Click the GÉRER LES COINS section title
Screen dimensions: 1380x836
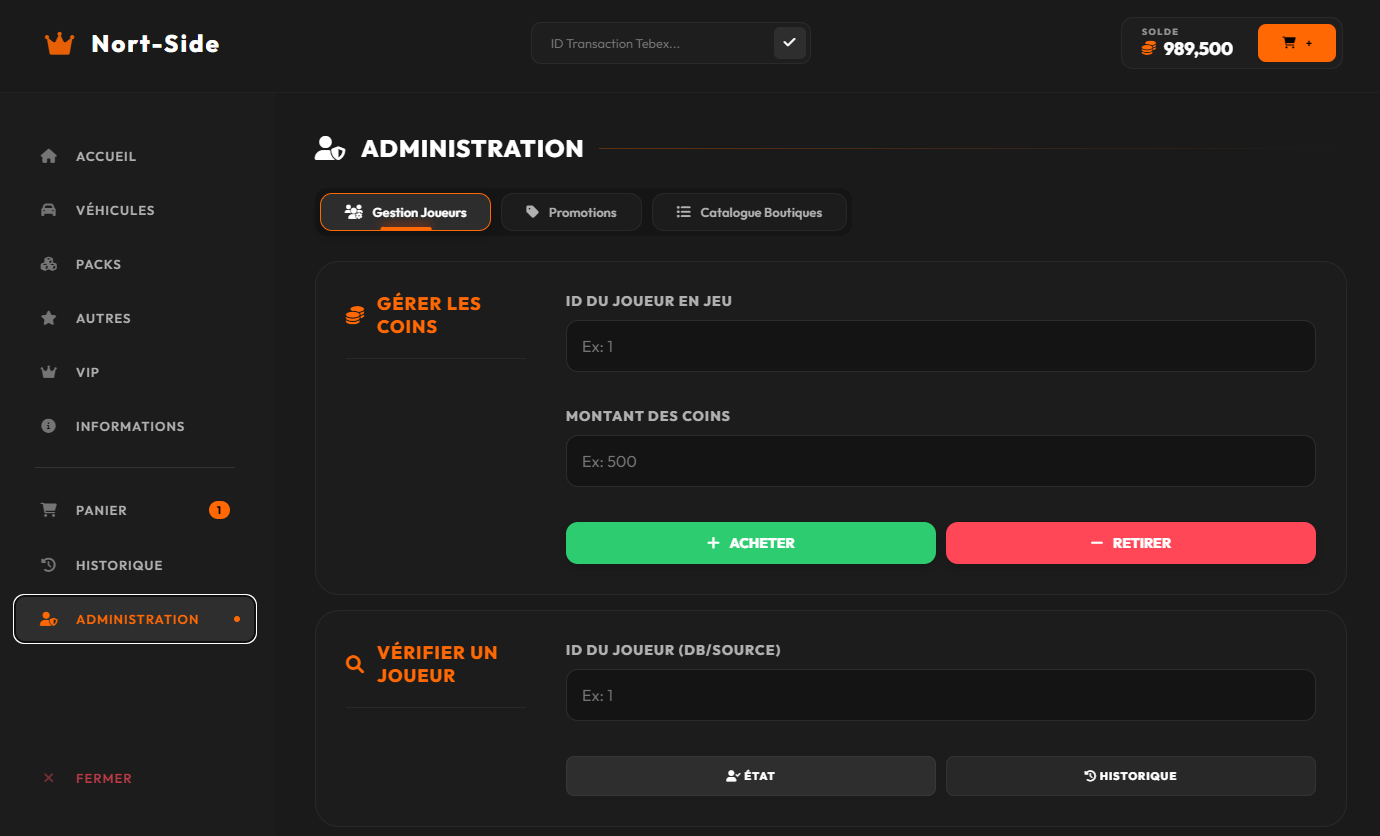(429, 315)
